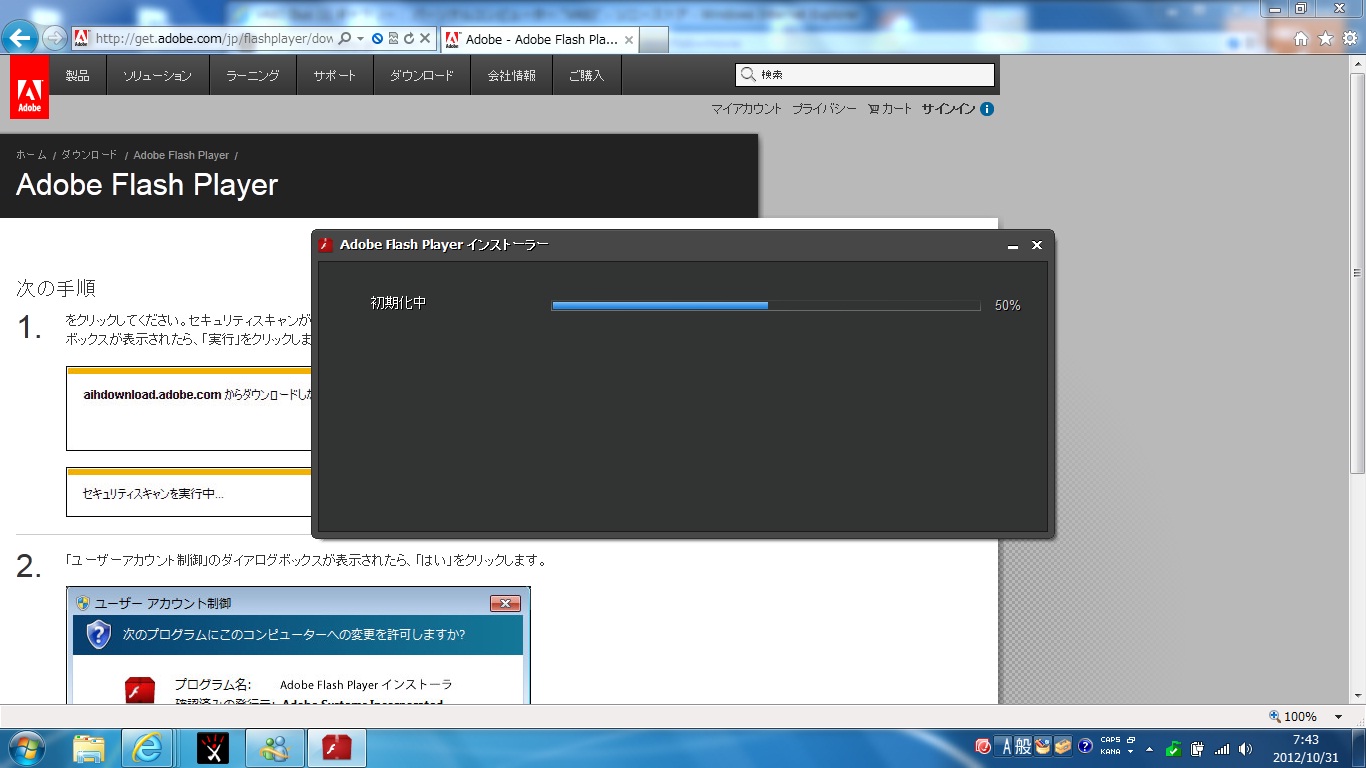Toggle compatibility view icon in address bar
Screen dimensions: 1366x768
393,39
